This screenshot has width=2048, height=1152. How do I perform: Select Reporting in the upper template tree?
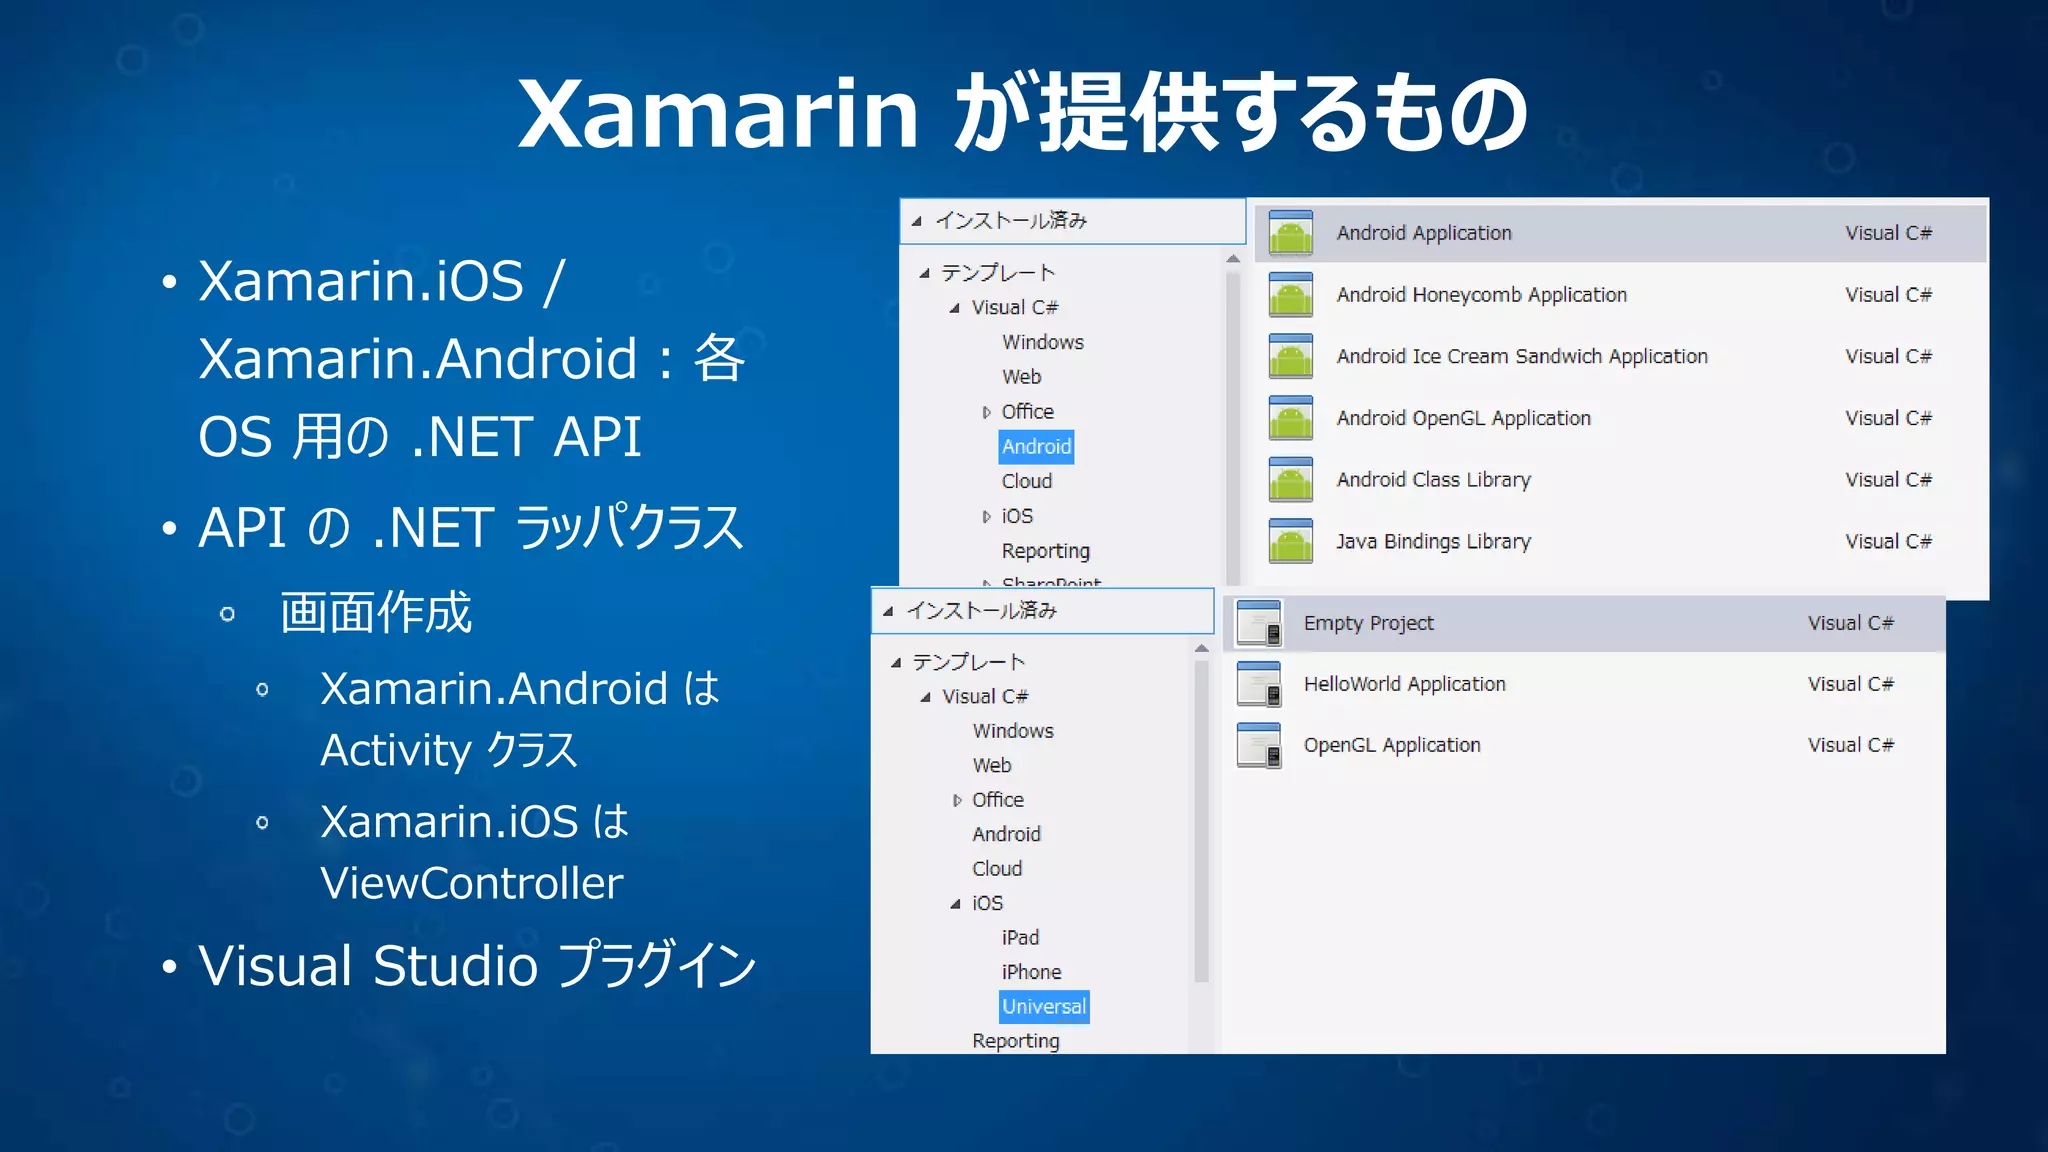(1046, 551)
